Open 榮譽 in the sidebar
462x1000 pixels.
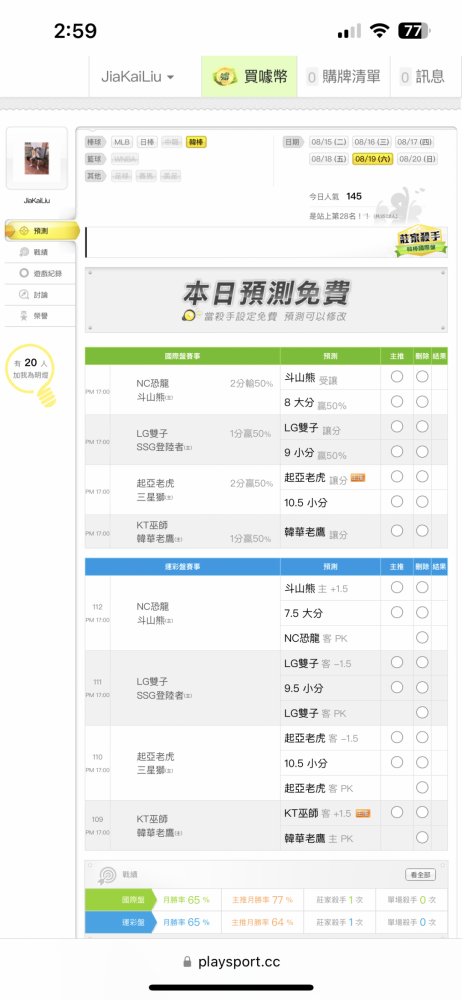pos(40,316)
